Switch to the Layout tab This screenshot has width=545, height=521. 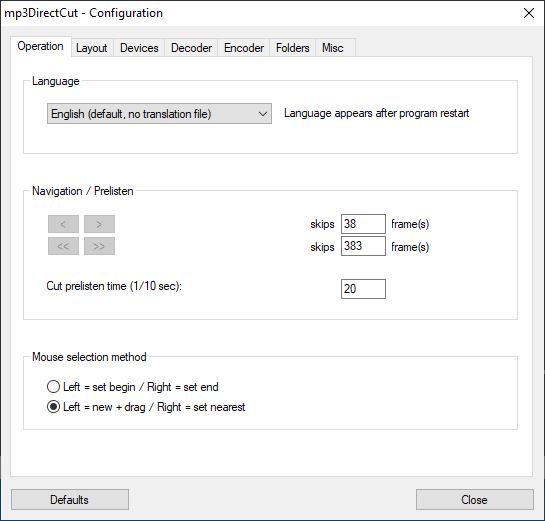[x=92, y=48]
